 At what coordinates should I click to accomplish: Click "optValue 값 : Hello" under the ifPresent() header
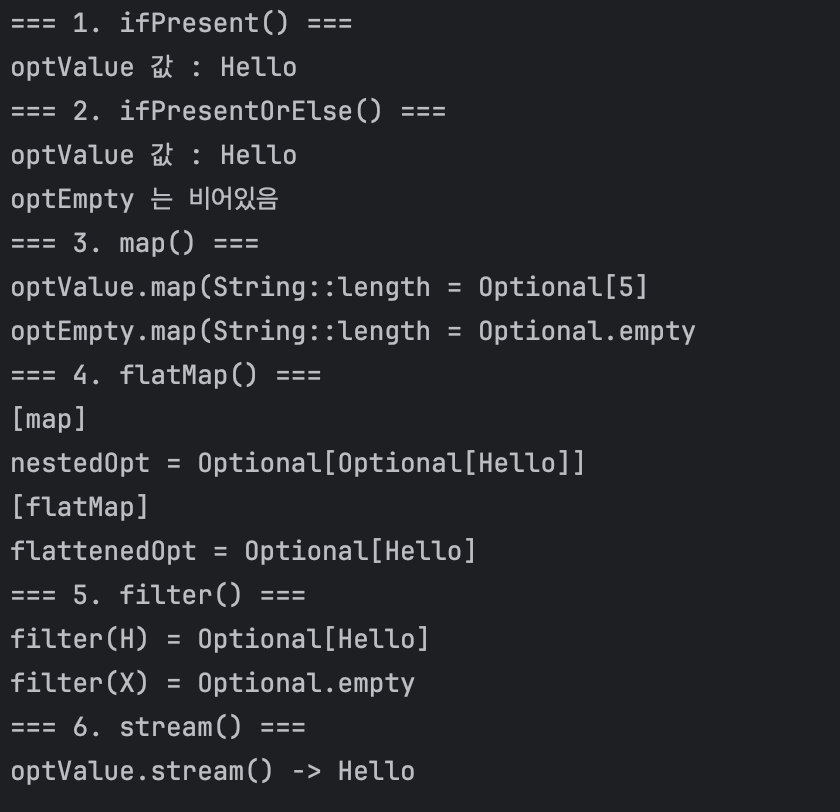tap(153, 67)
